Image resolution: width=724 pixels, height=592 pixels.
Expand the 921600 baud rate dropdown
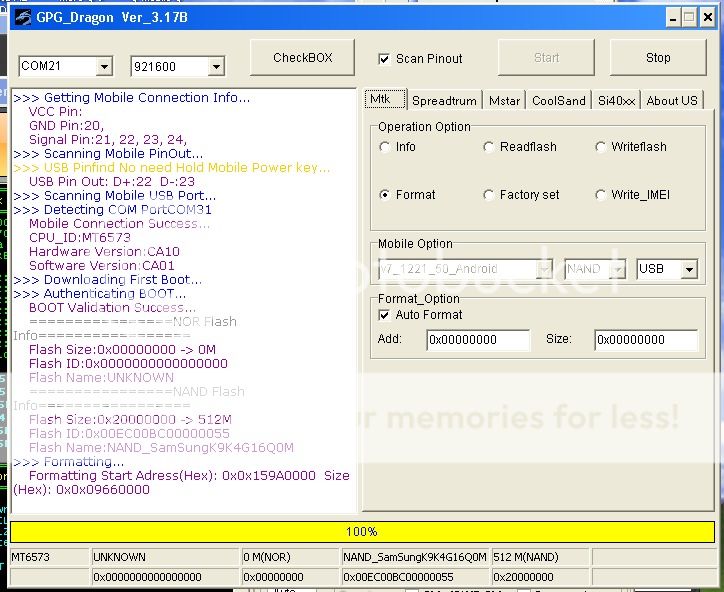click(x=216, y=67)
